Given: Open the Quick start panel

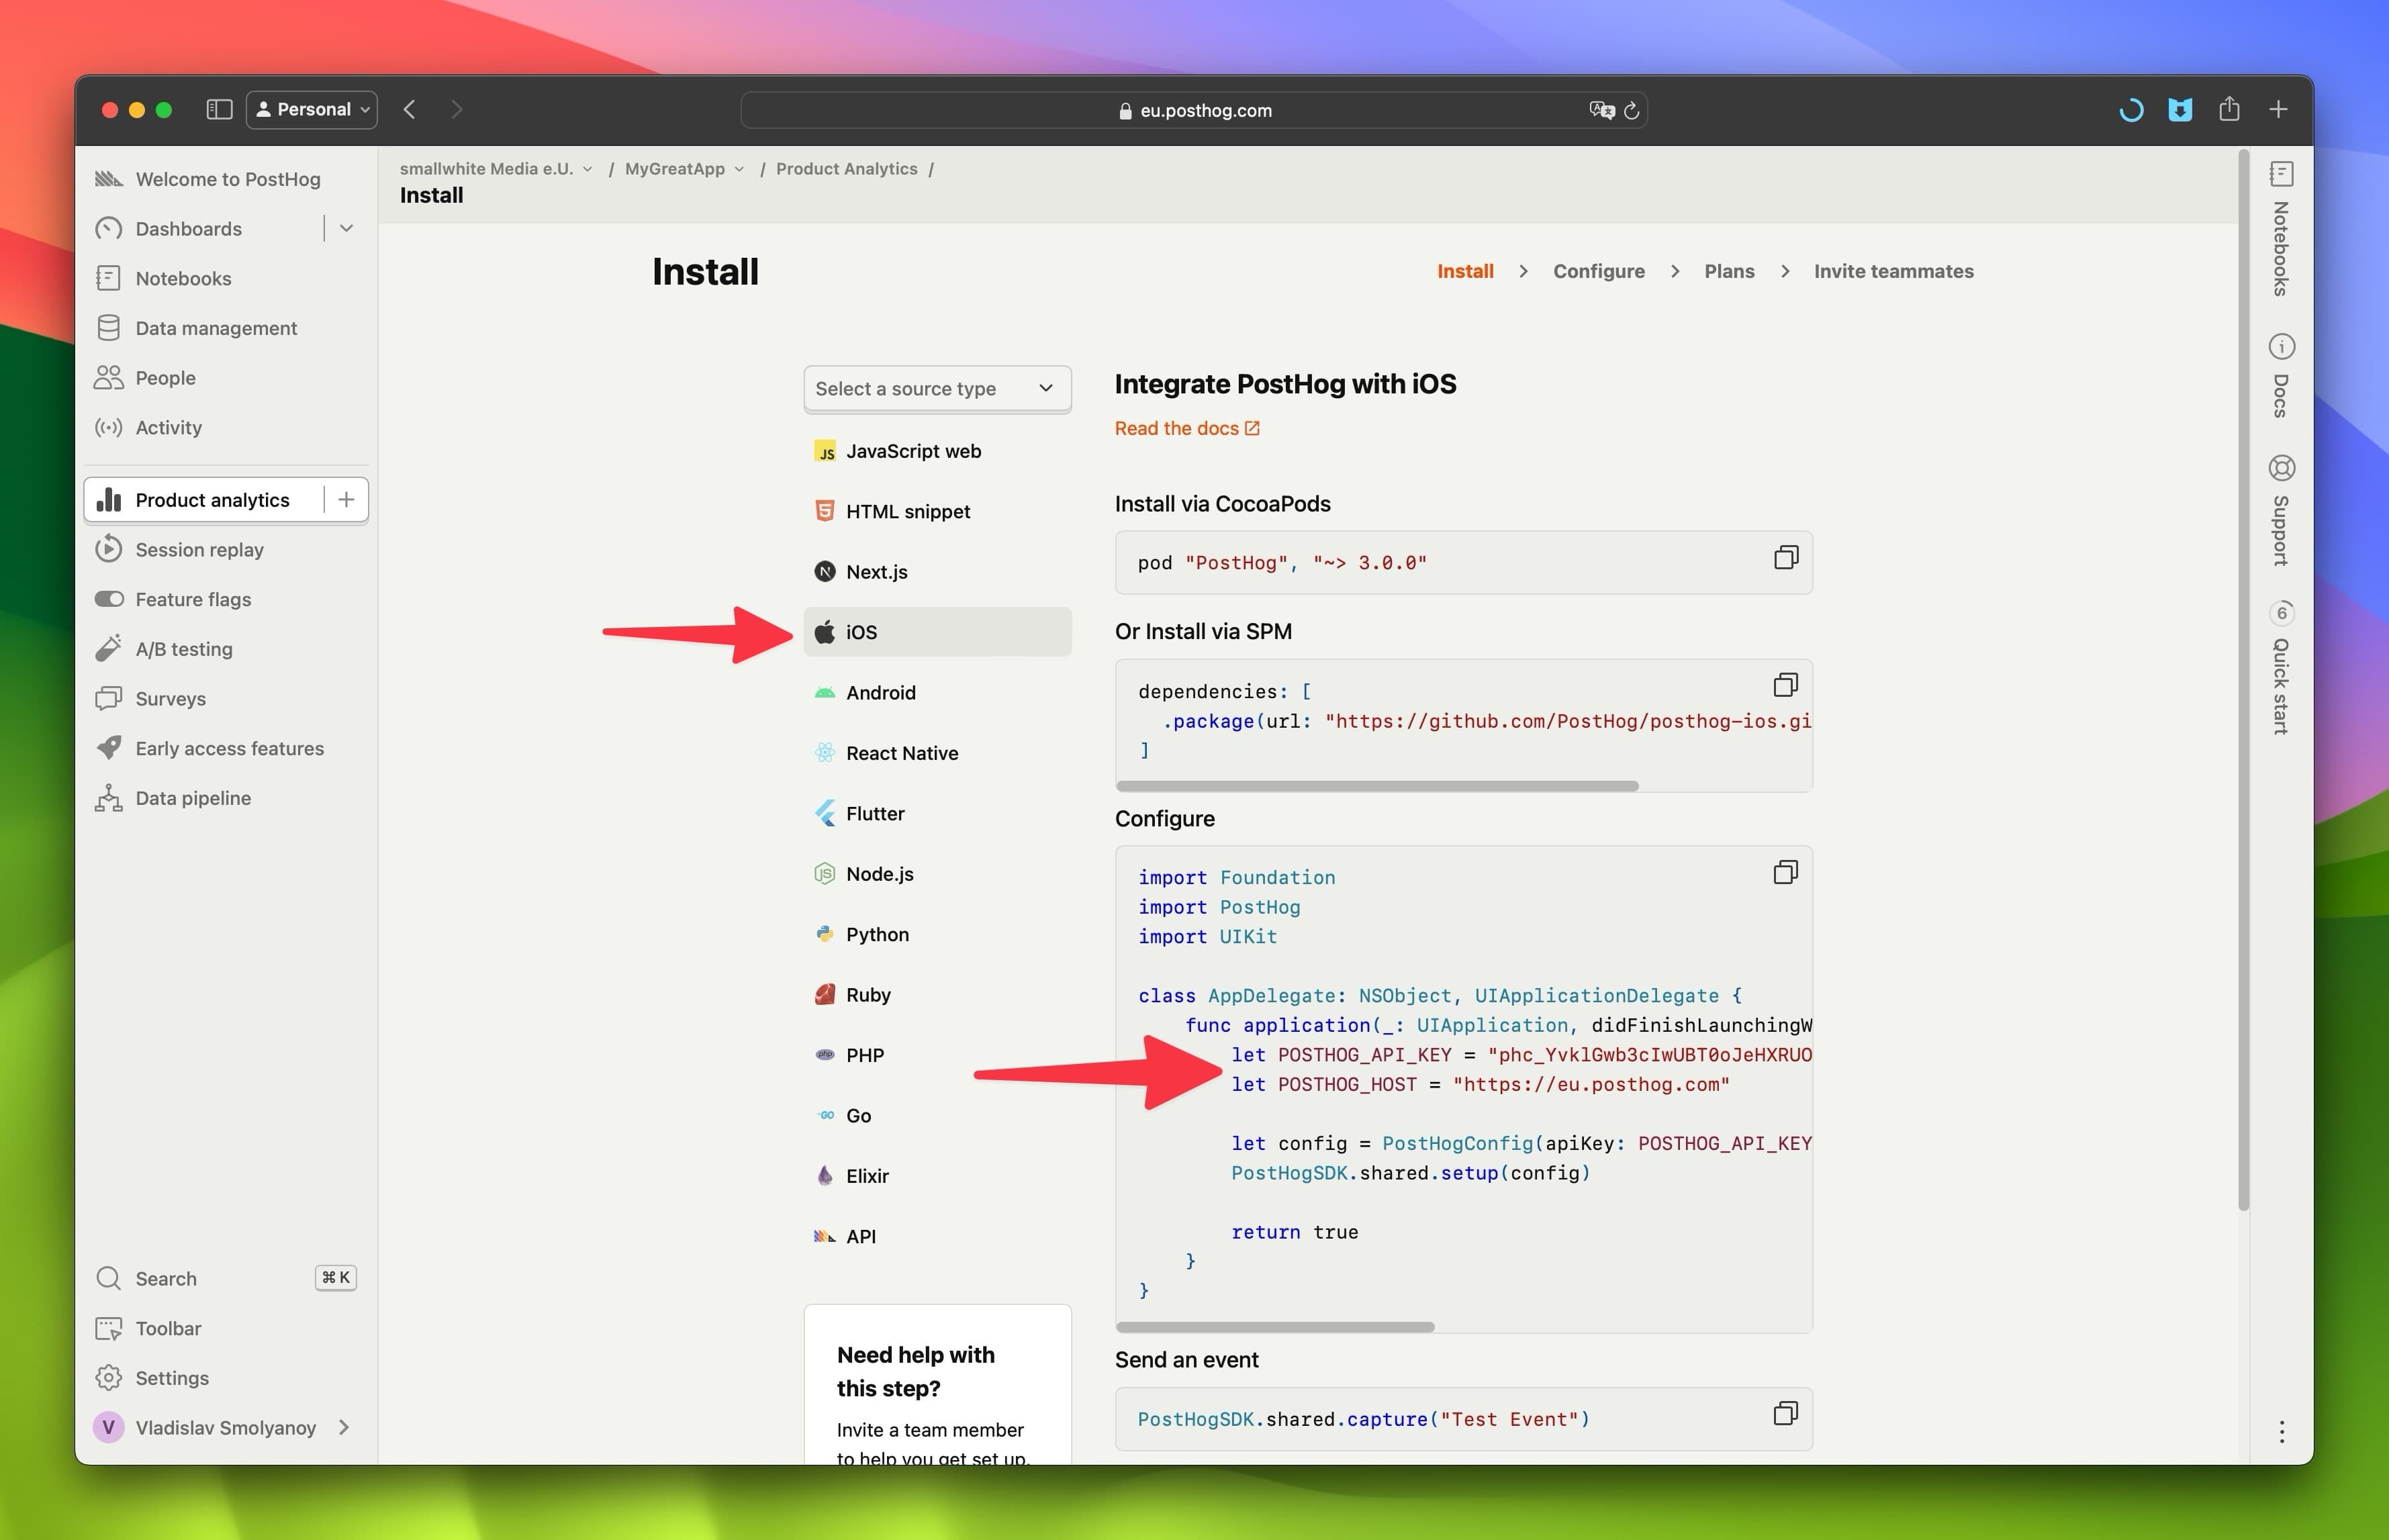Looking at the screenshot, I should click(x=2280, y=668).
